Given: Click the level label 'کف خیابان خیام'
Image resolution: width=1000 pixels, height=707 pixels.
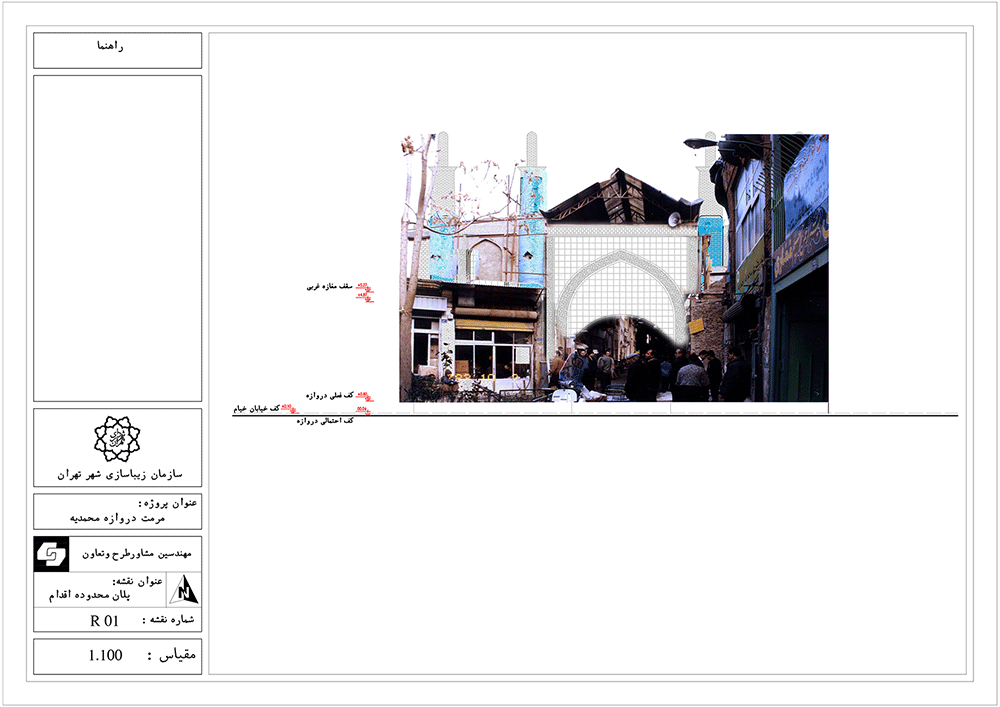Looking at the screenshot, I should (x=256, y=409).
